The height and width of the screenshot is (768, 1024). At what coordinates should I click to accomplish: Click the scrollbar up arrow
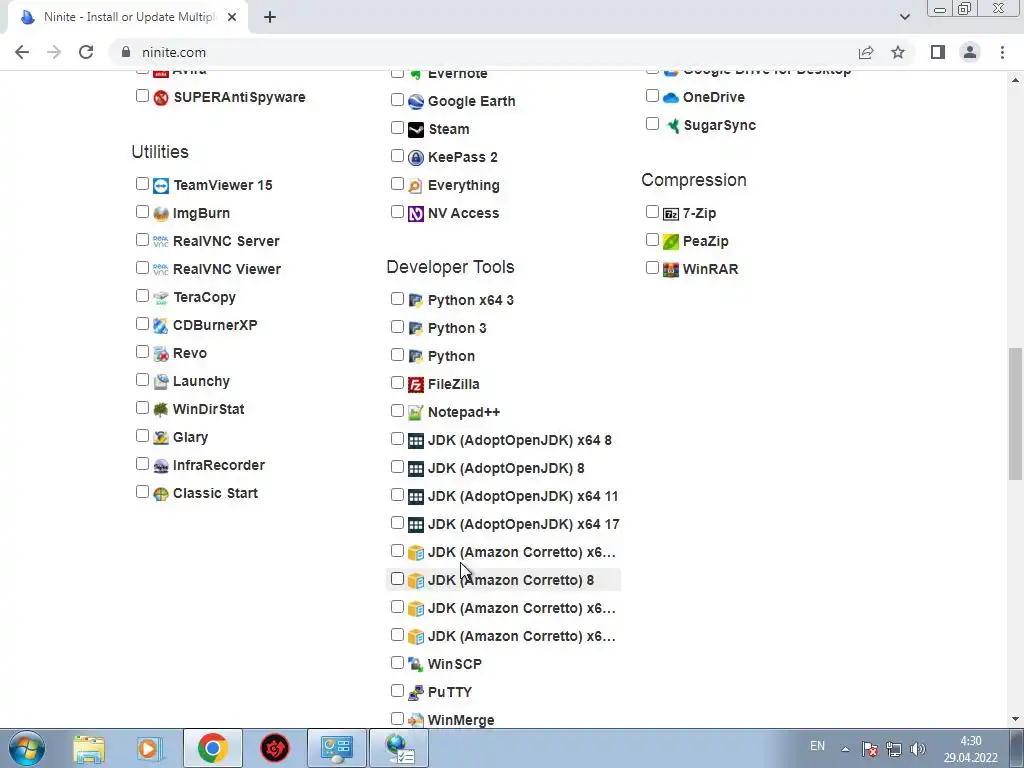tap(1015, 80)
